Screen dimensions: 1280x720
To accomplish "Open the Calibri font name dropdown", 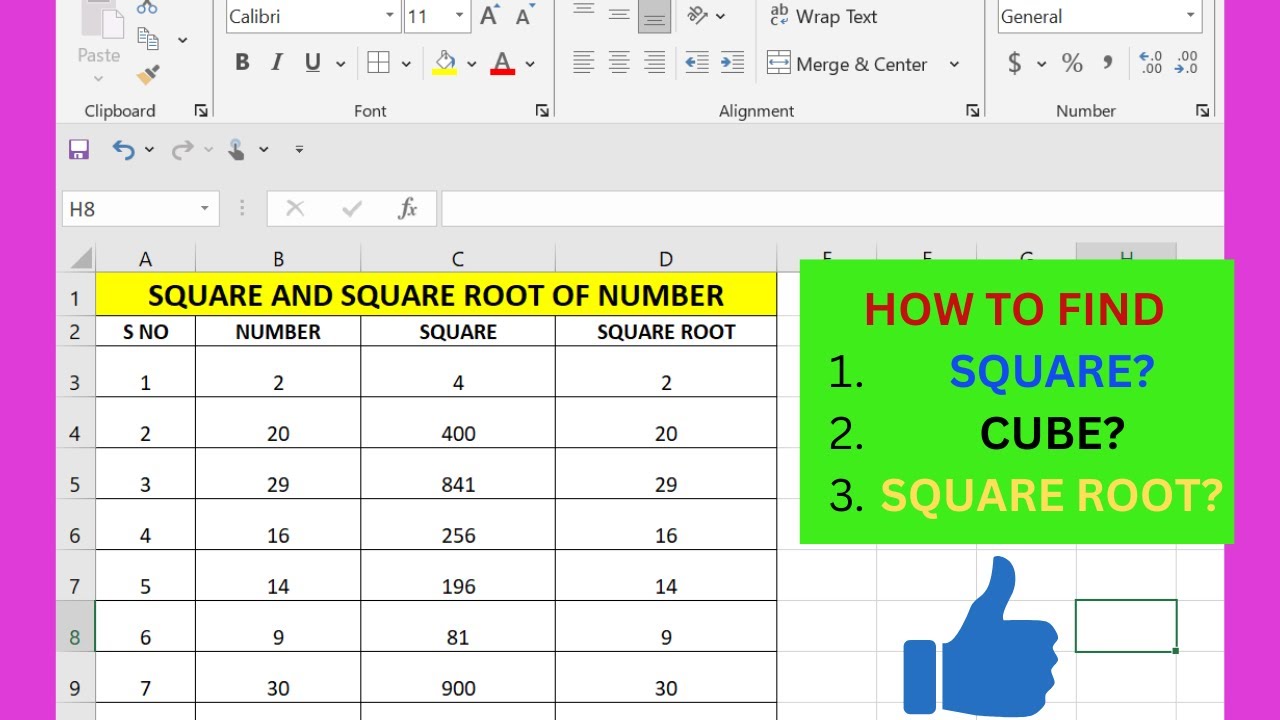I will click(x=390, y=16).
